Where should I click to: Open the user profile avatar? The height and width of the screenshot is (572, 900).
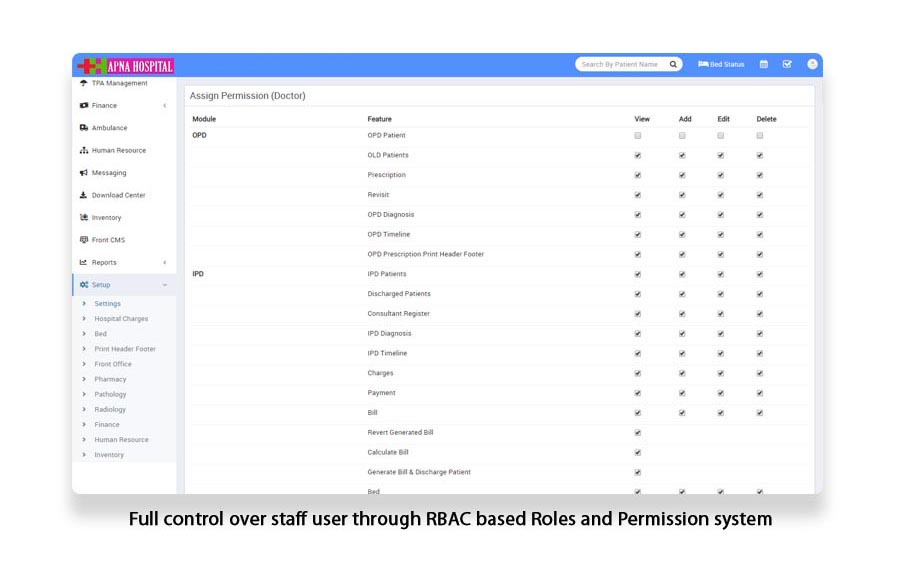(812, 64)
